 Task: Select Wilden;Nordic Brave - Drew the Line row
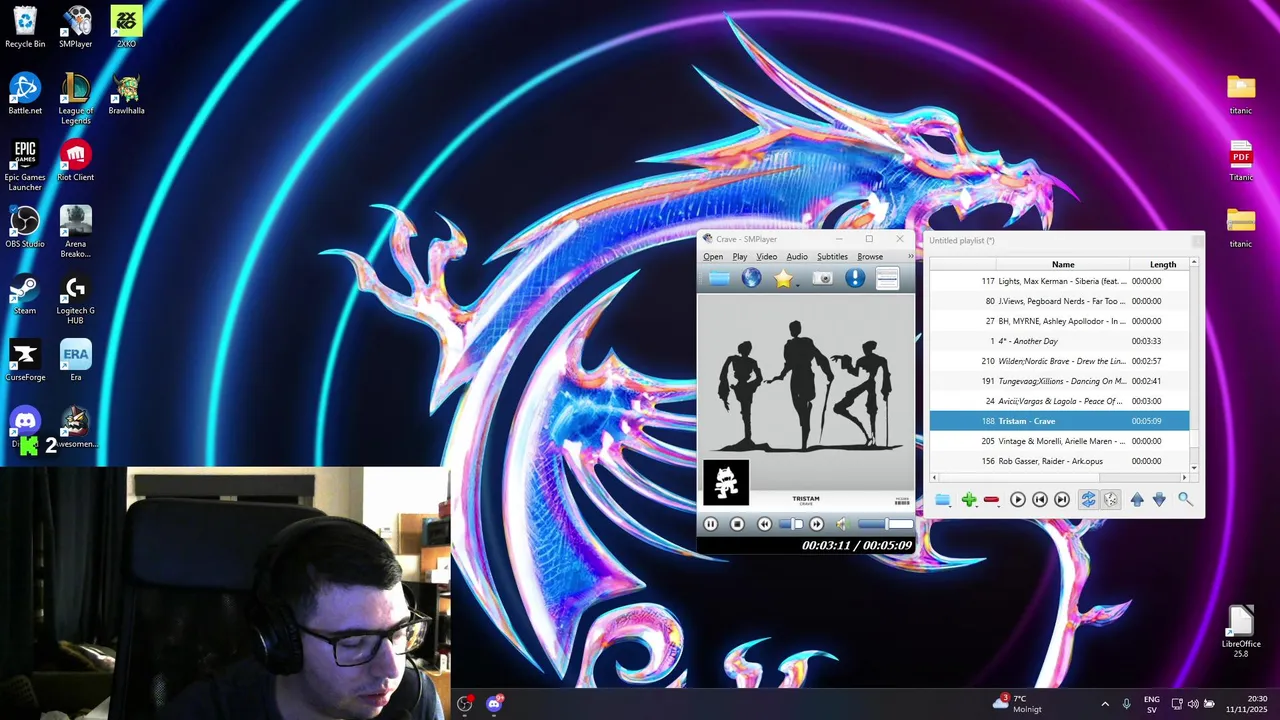tap(1059, 361)
